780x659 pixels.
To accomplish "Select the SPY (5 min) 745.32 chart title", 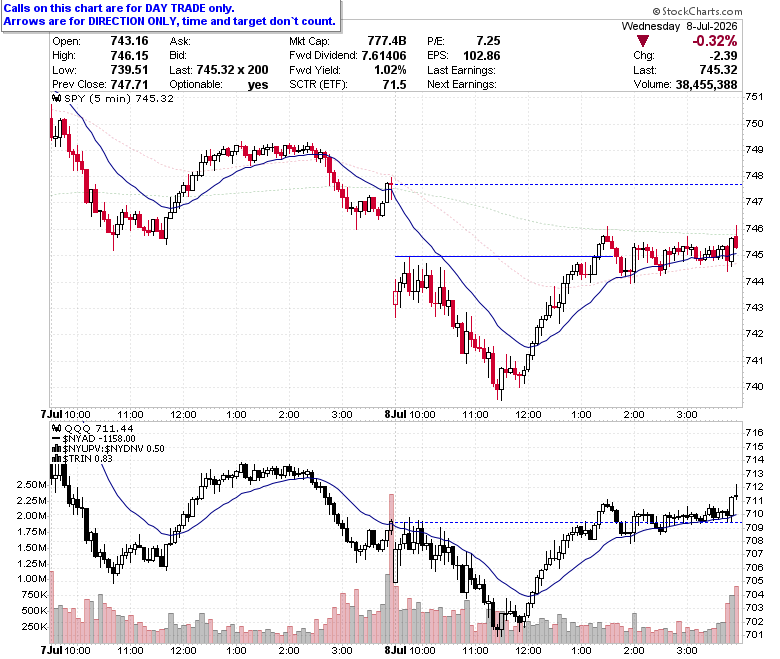I will point(119,98).
